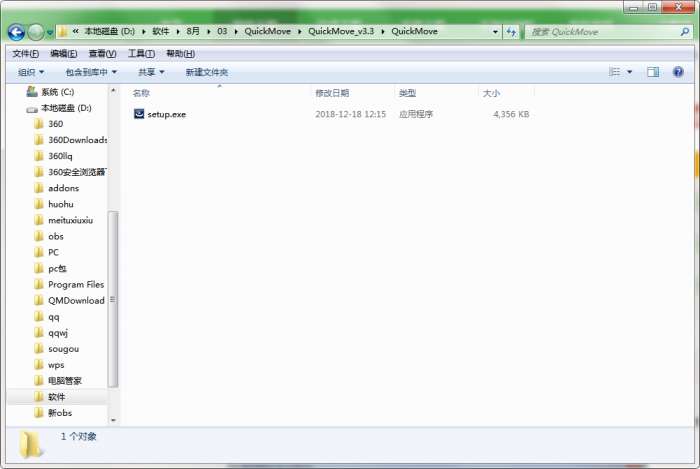
Task: Click the qq folder icon
Action: point(39,317)
